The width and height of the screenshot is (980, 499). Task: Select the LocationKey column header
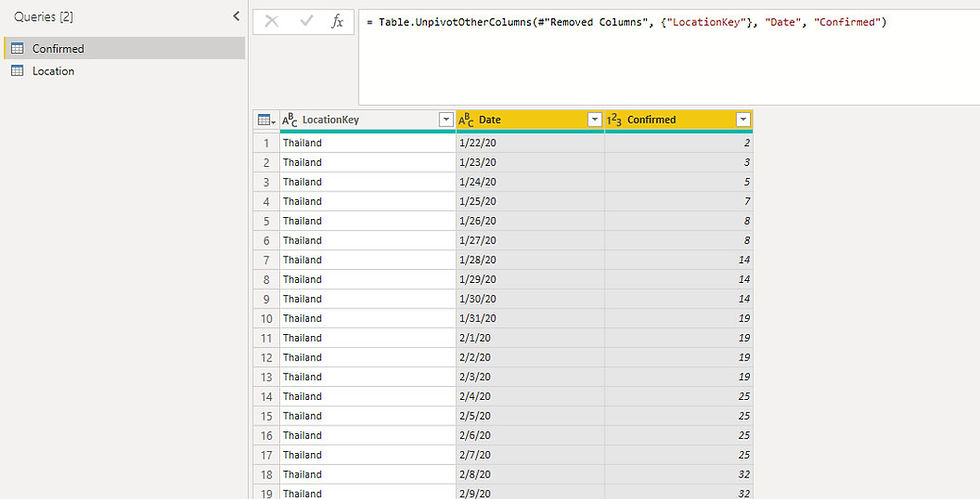[x=368, y=120]
